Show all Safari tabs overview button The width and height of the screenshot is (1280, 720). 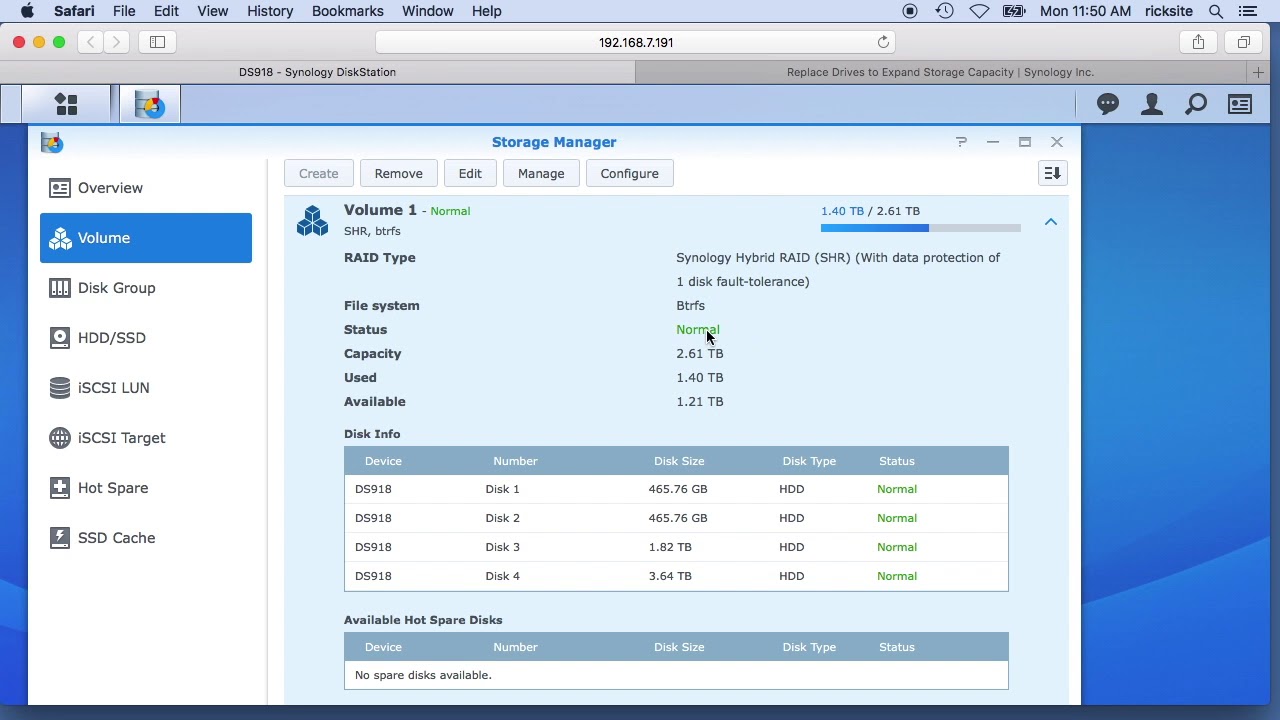coord(1244,42)
